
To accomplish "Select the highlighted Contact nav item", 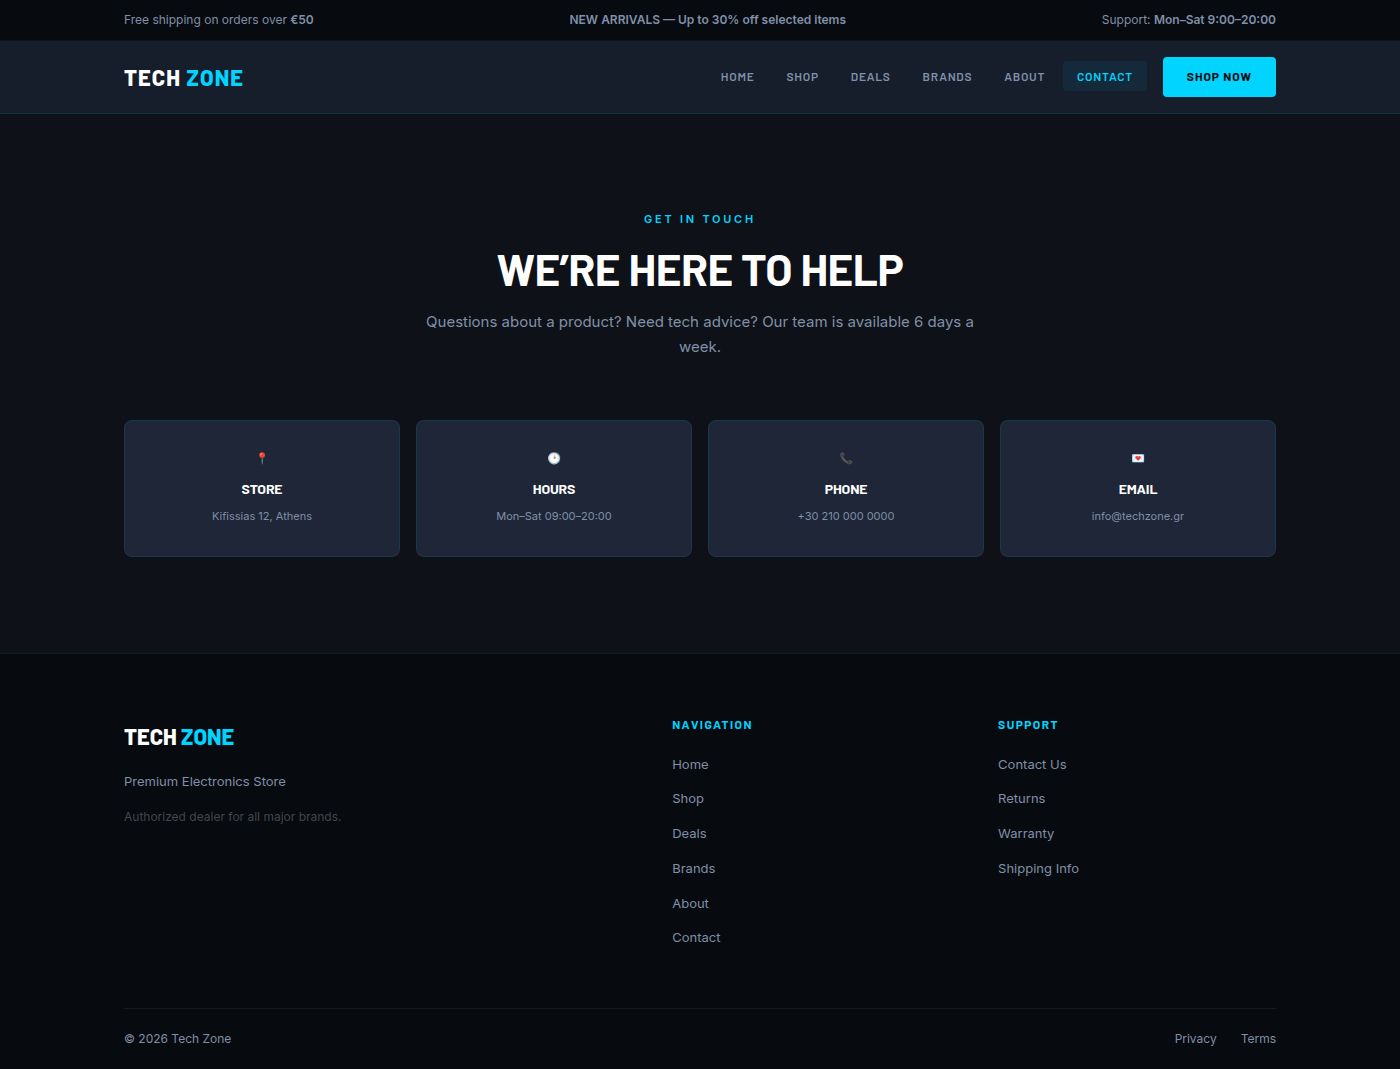I will click(1104, 77).
